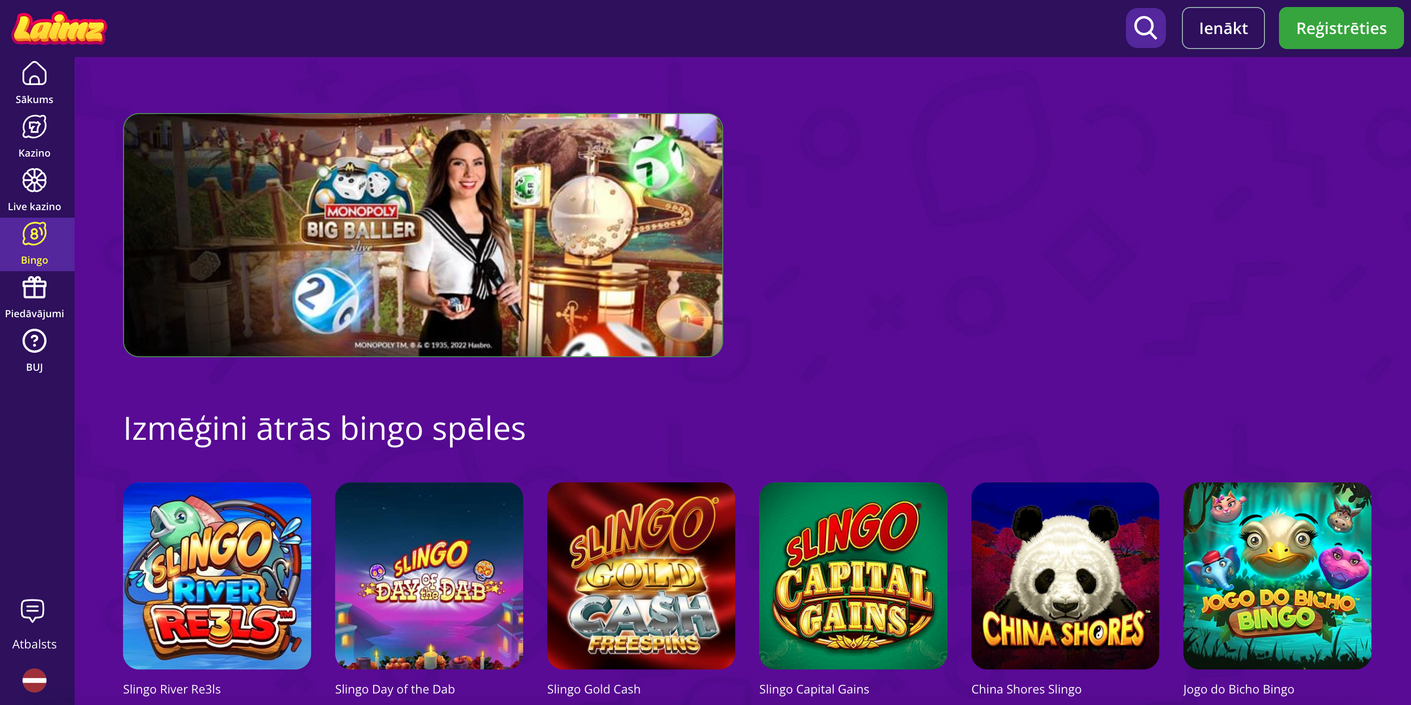The width and height of the screenshot is (1411, 705).
Task: Open the Monopoly Big Baller banner
Action: 423,235
